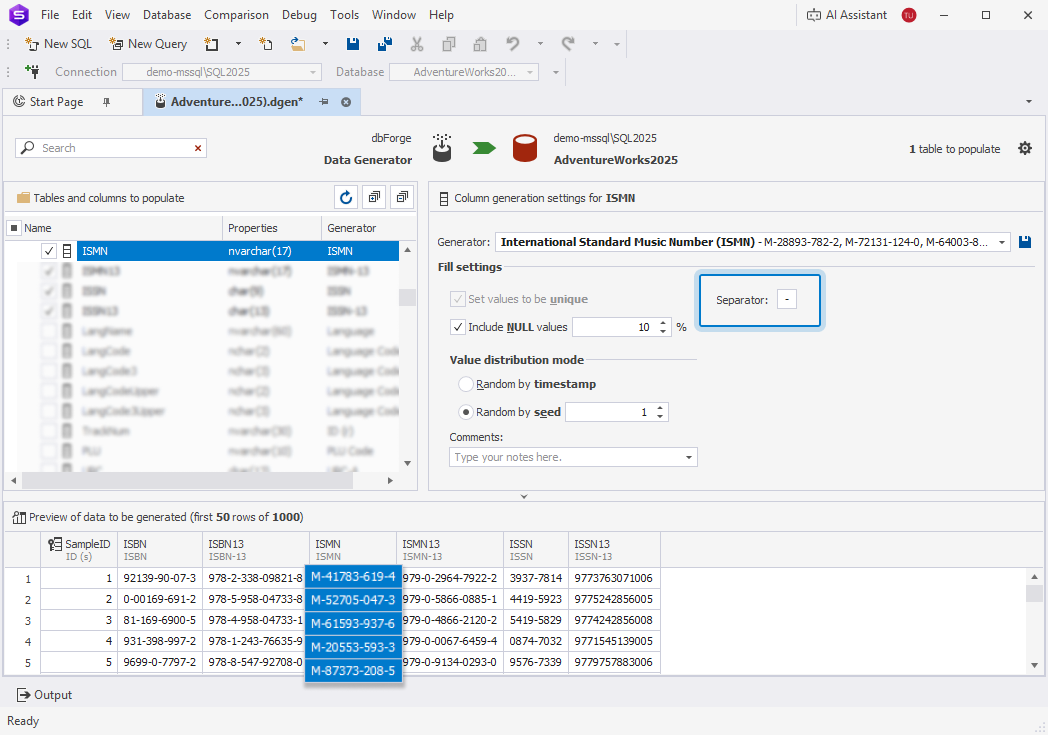Pin the Start Page tab

point(106,102)
